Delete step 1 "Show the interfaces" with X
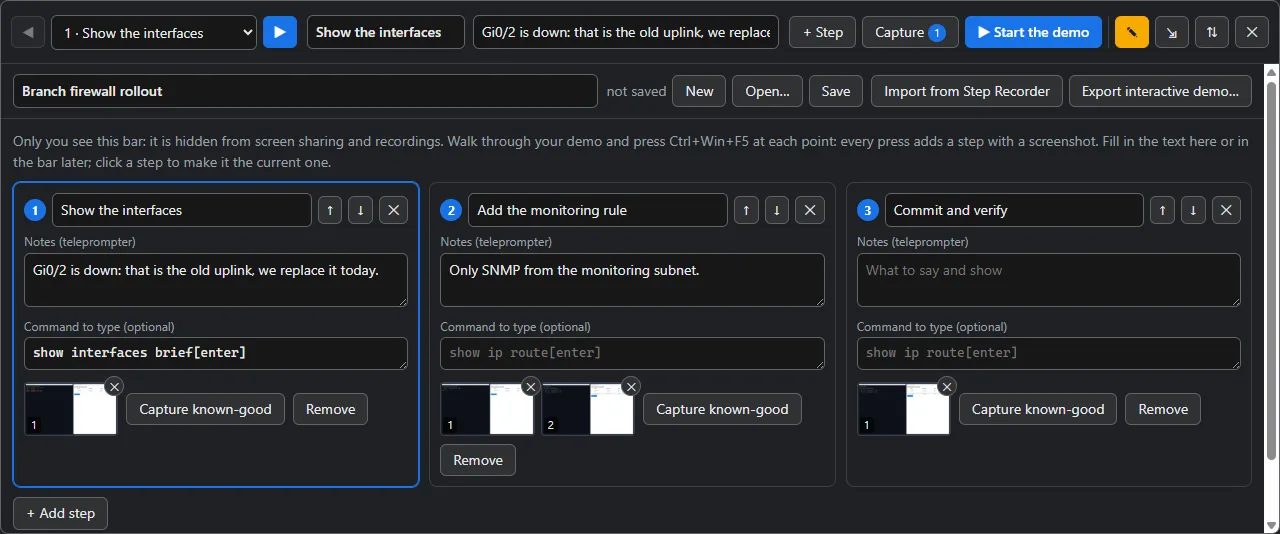This screenshot has height=534, width=1280. 393,210
